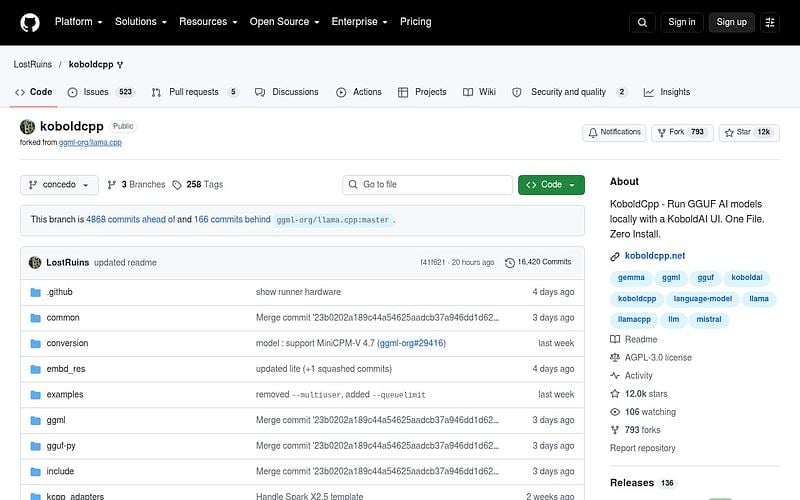Image resolution: width=800 pixels, height=500 pixels.
Task: Click the Readme book icon in About
Action: click(x=615, y=339)
